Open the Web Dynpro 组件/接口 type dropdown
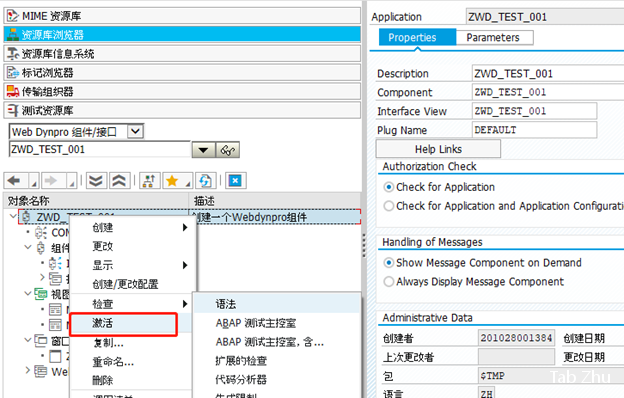Viewport: 624px width, 398px height. (135, 131)
